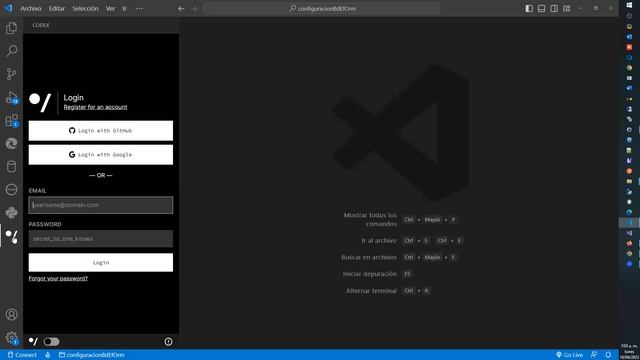Open the Ir menu
The image size is (640, 360).
(124, 9)
